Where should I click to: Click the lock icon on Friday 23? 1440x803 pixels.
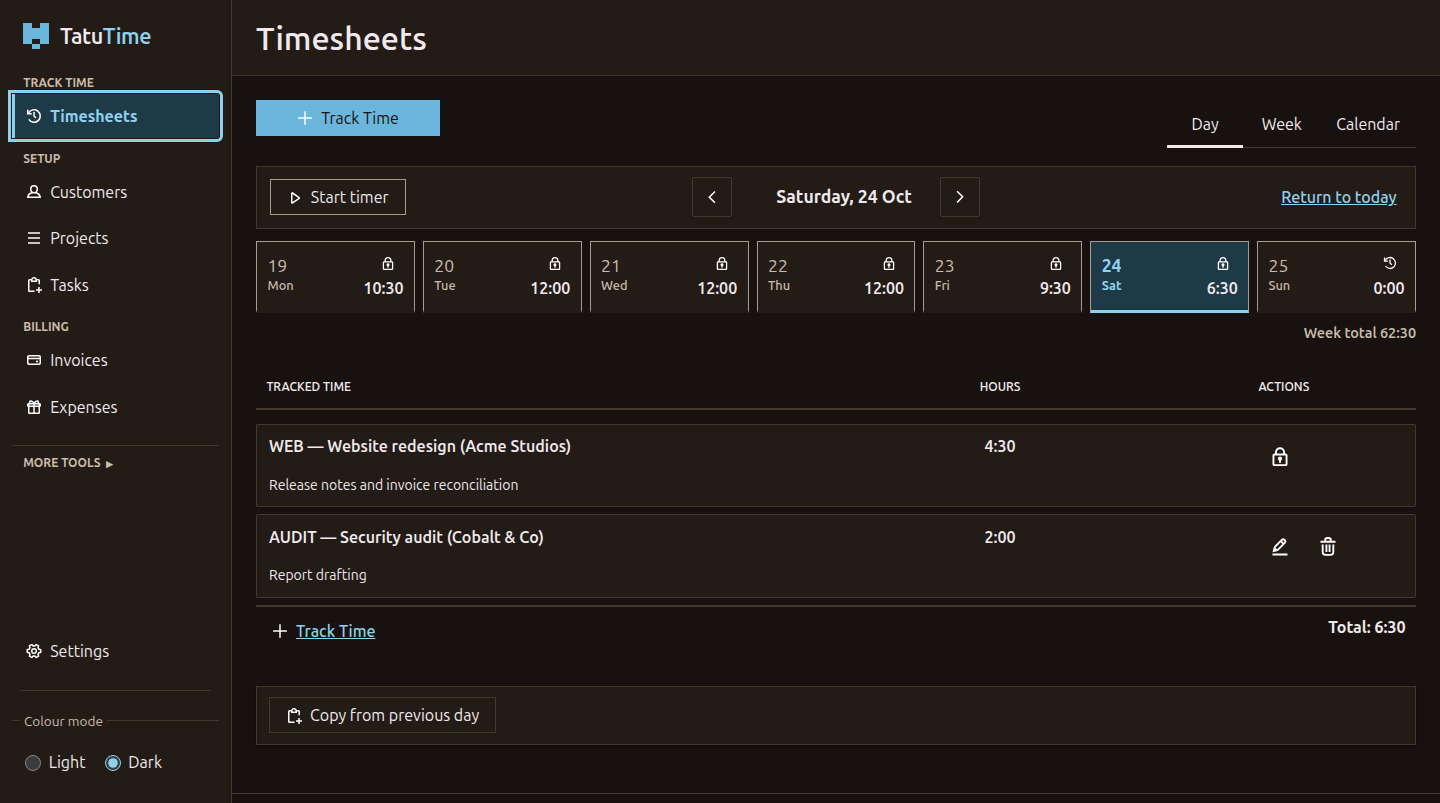(x=1056, y=264)
